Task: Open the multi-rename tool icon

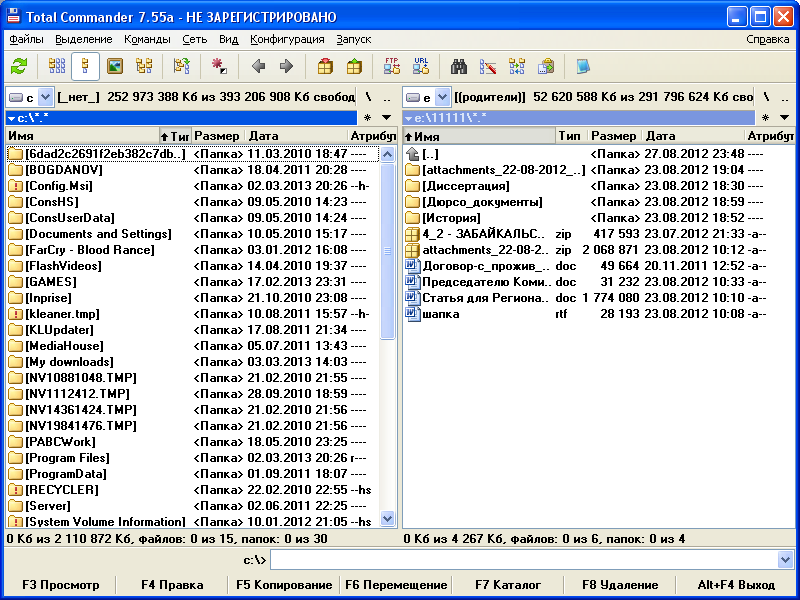Action: [488, 66]
